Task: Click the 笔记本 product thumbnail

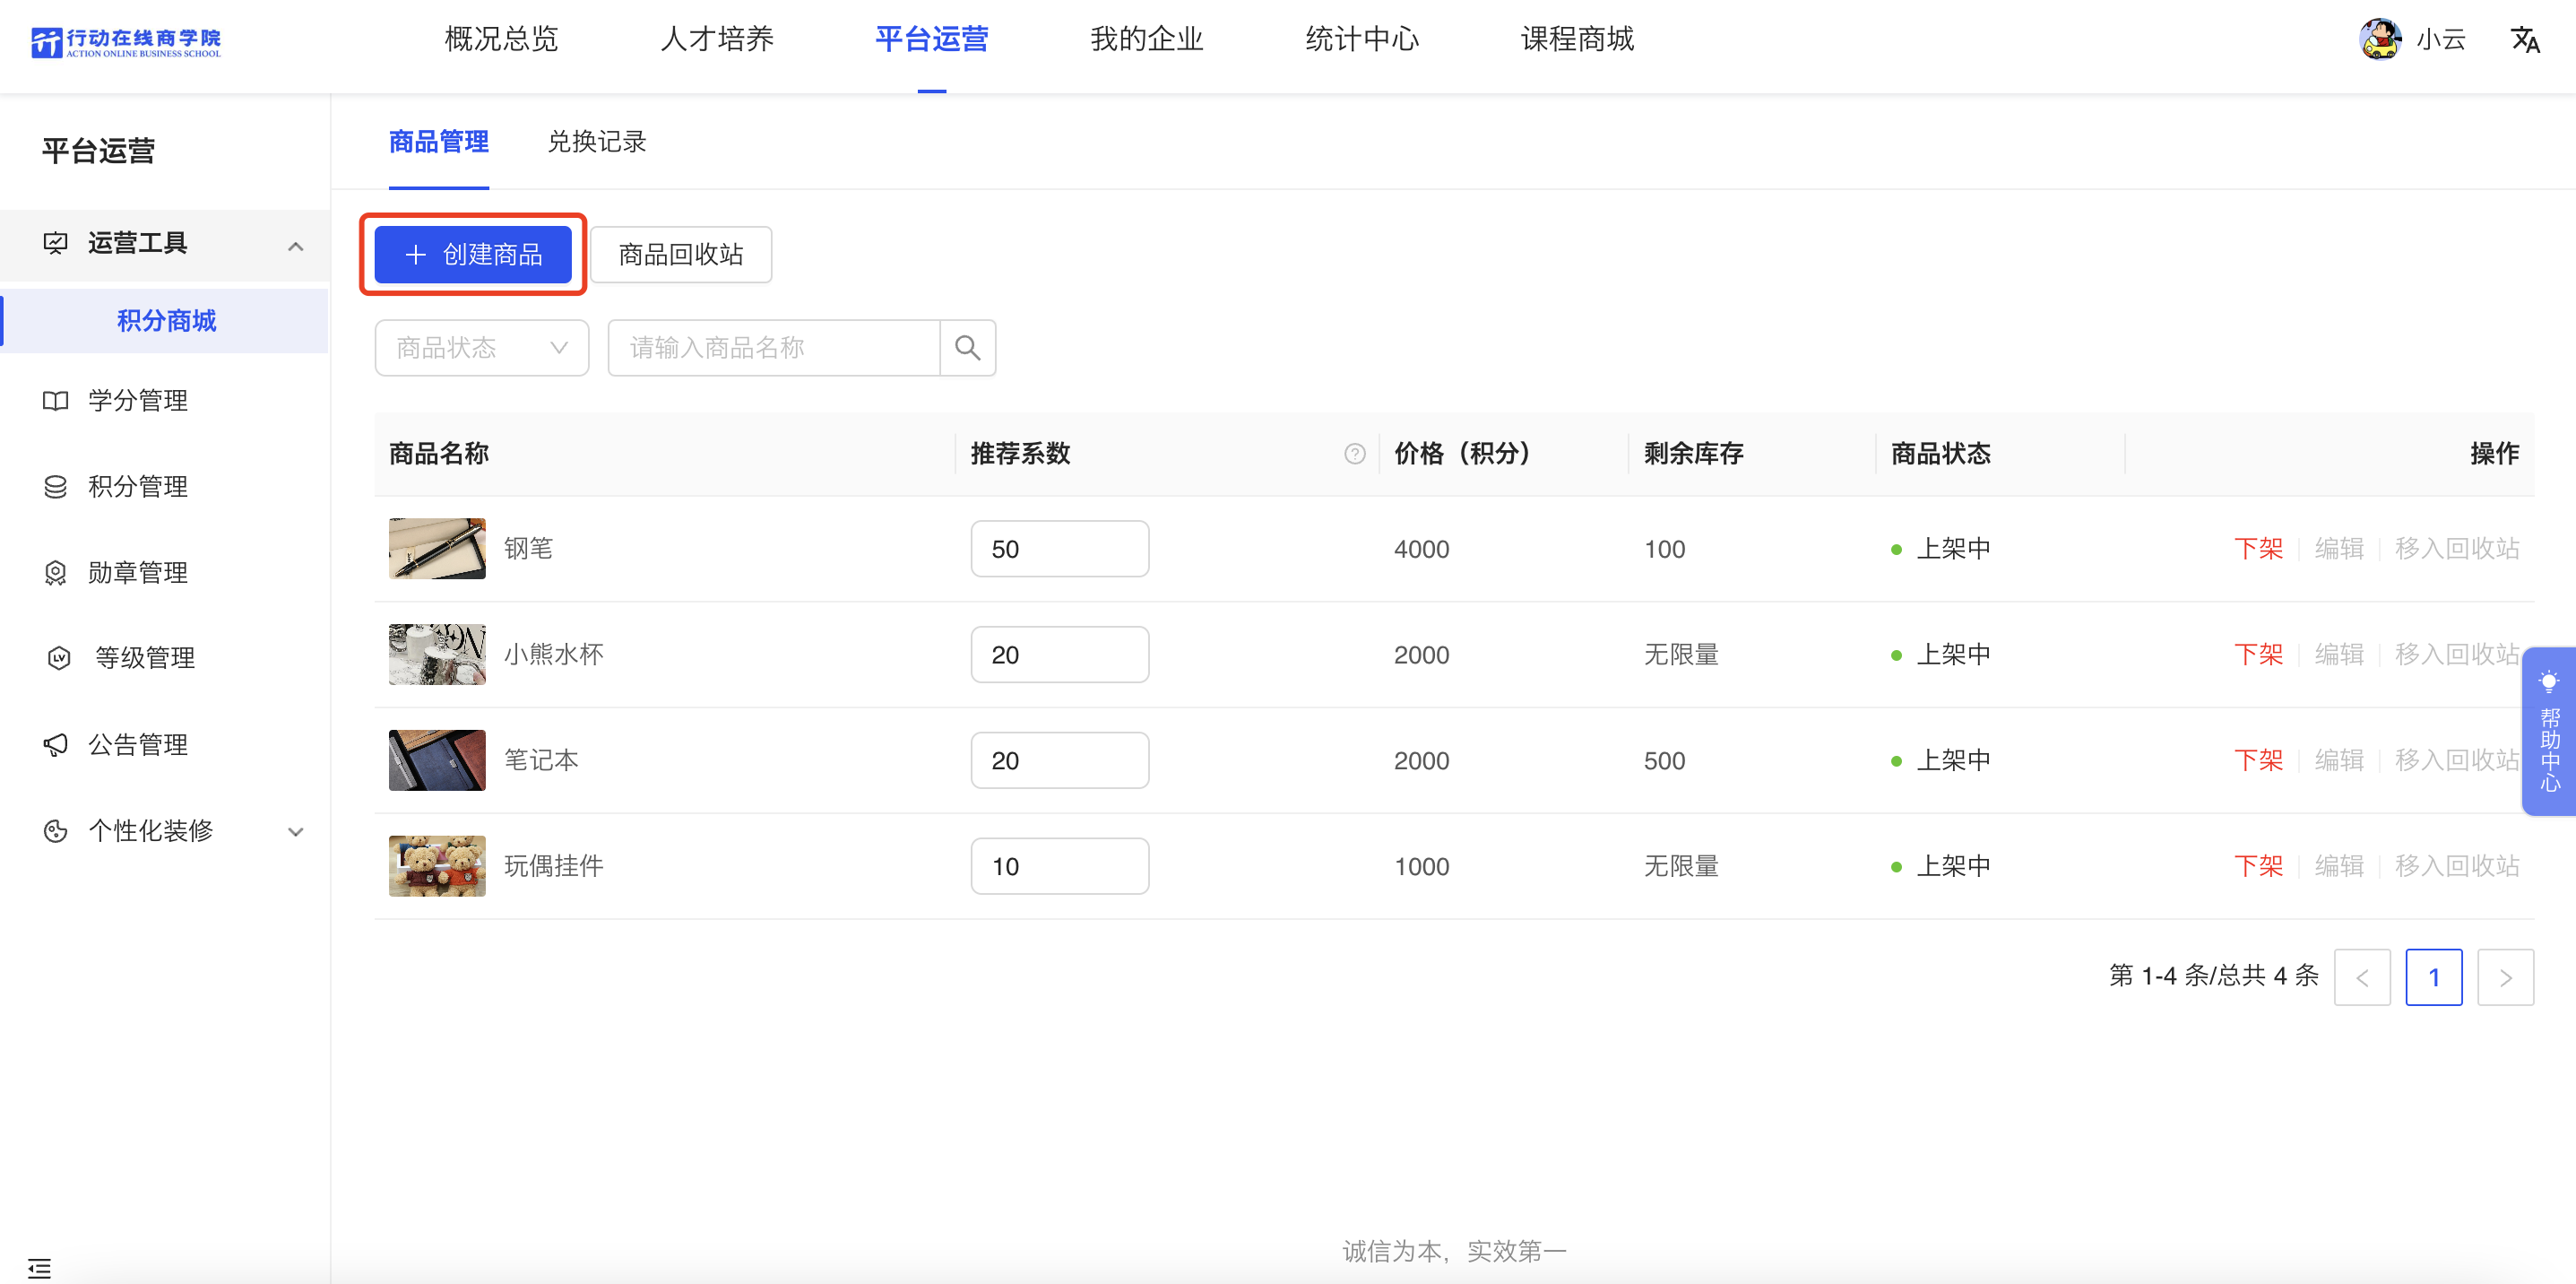Action: pyautogui.click(x=437, y=761)
